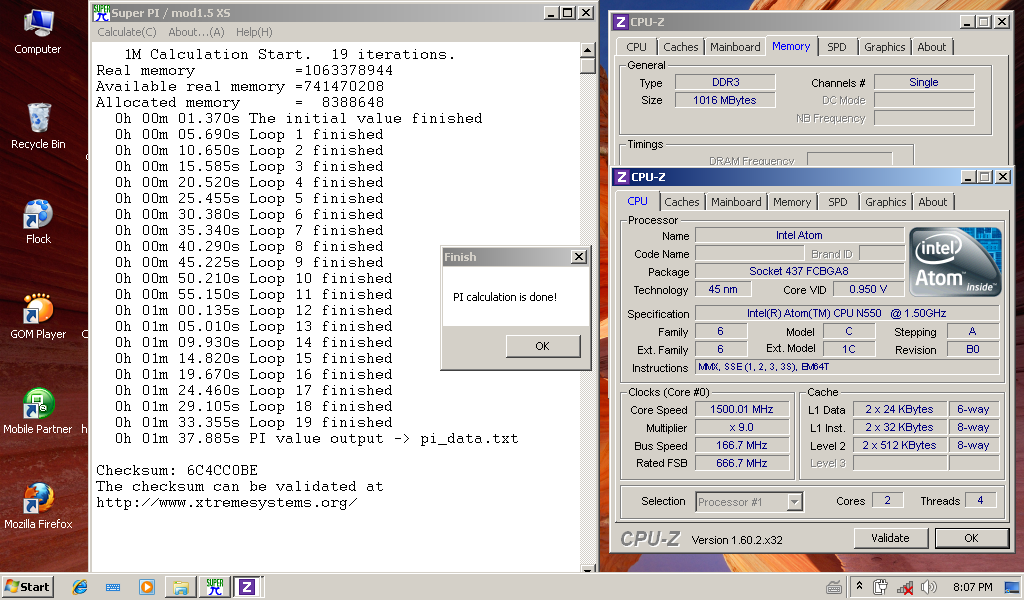Click the Specification Intel(R) Atom N550 field

(x=846, y=313)
